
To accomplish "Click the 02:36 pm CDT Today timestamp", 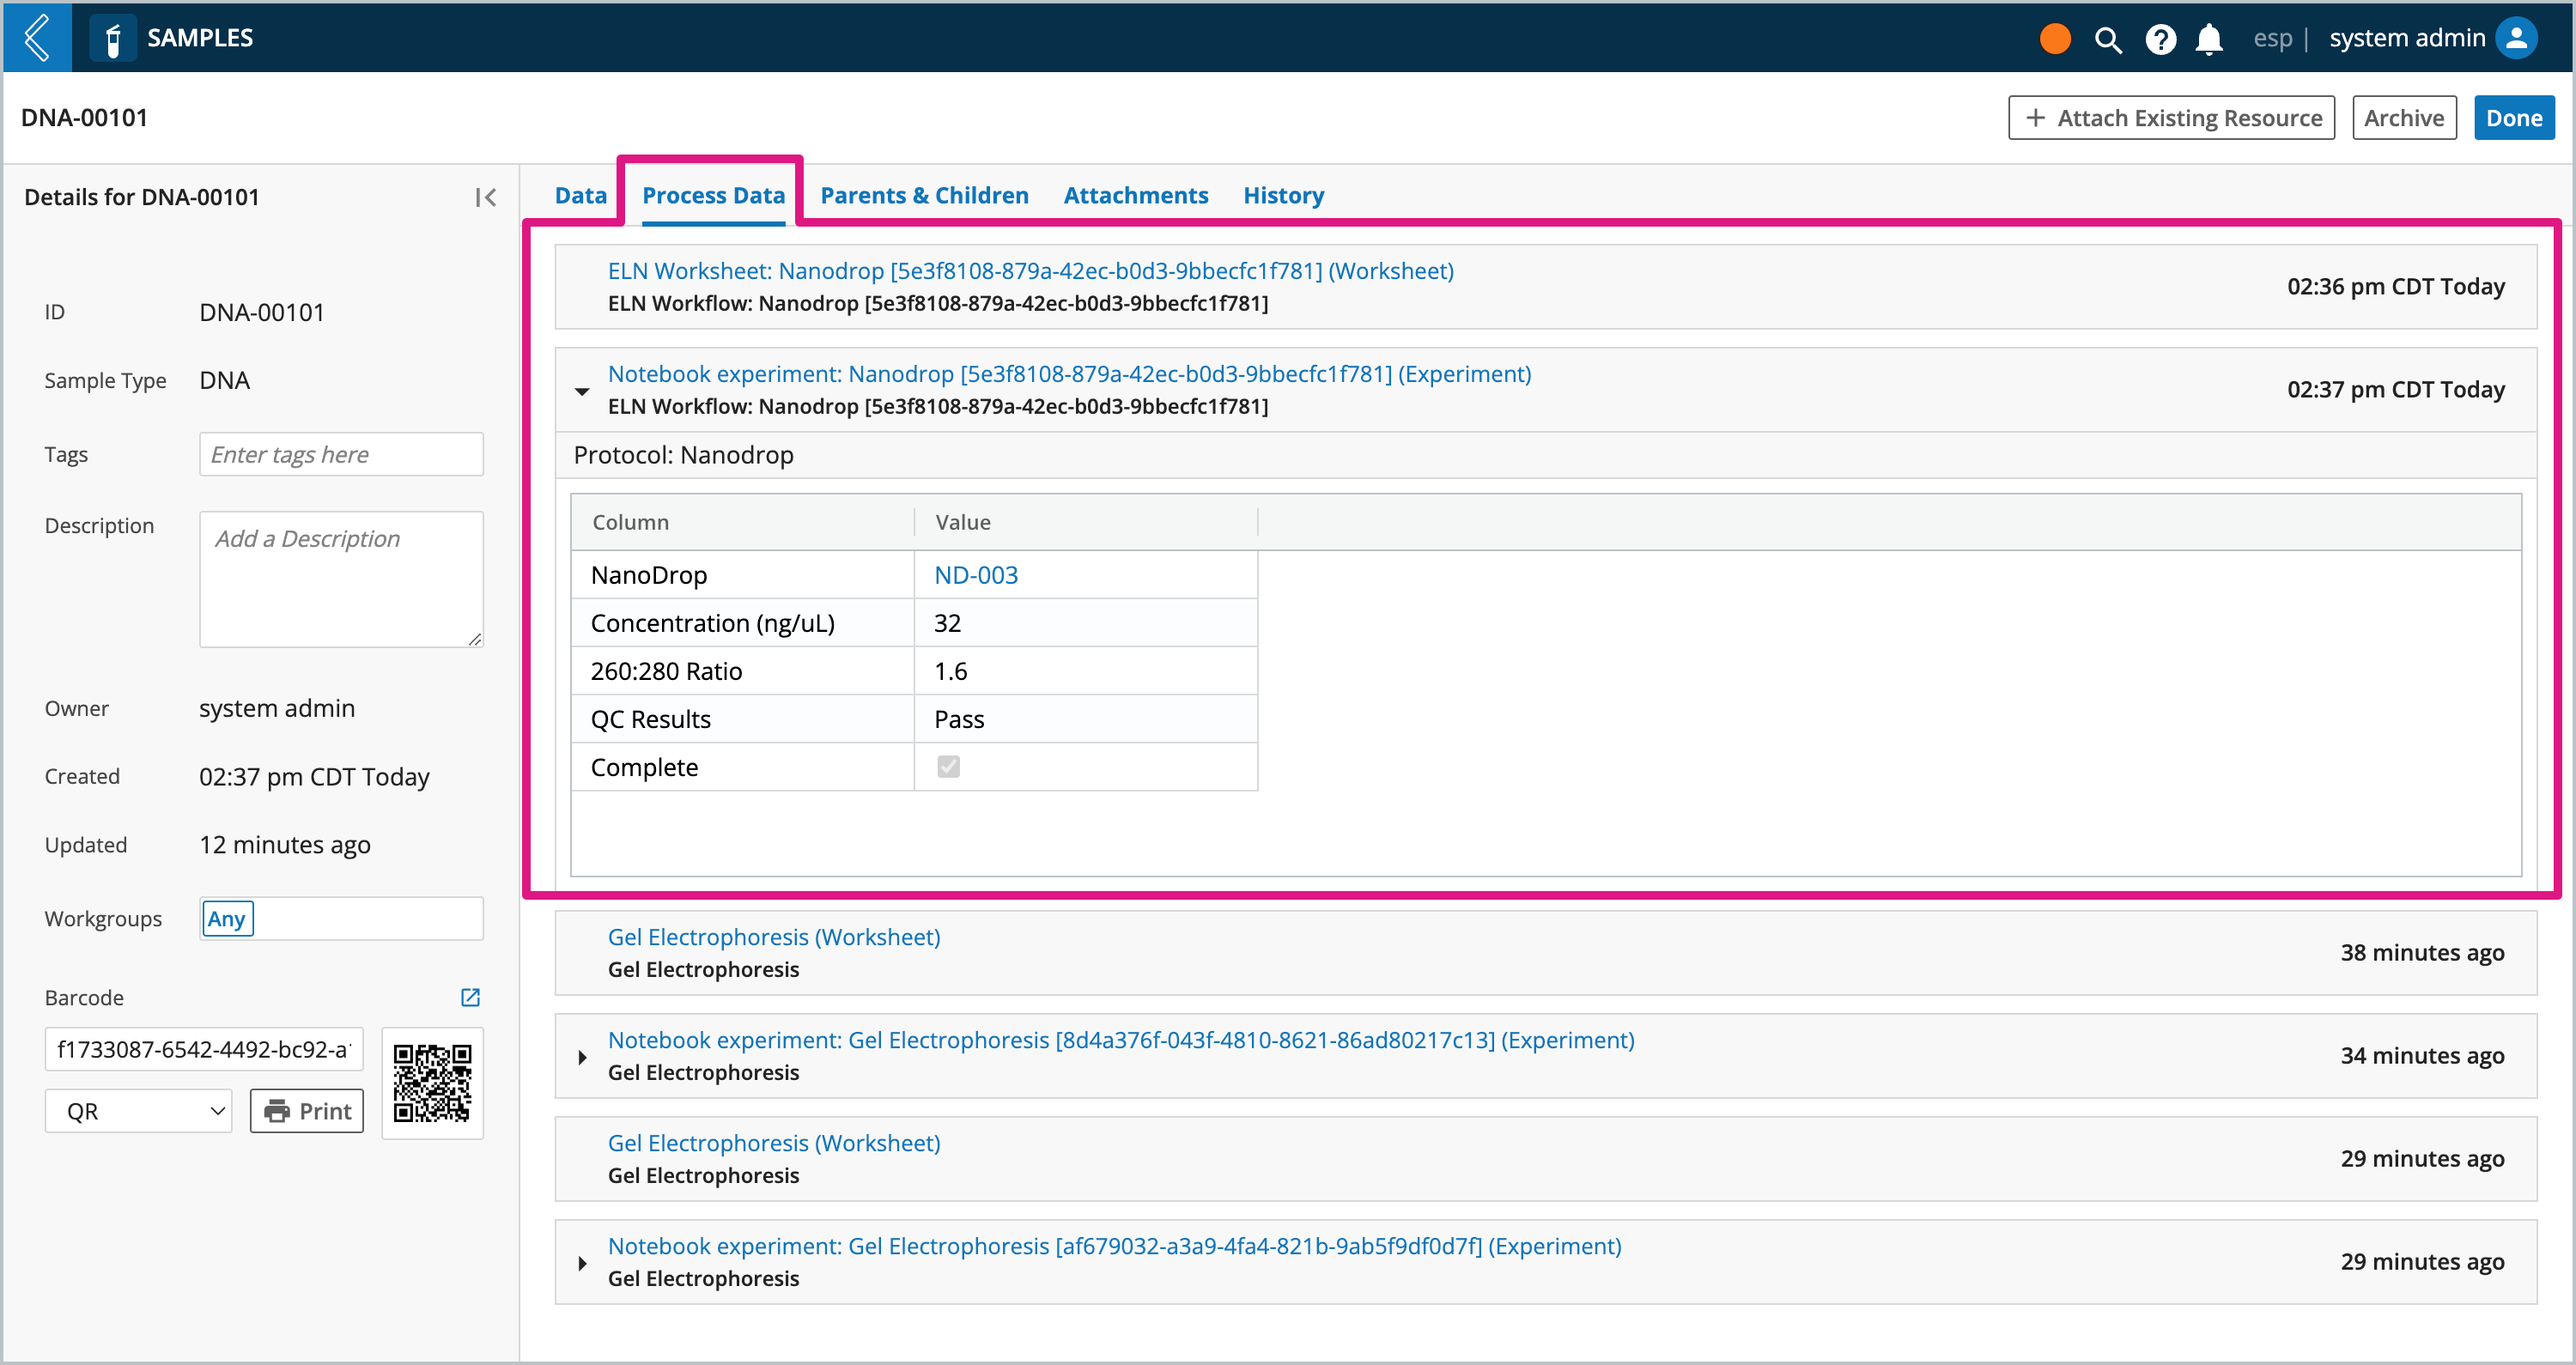I will point(2395,286).
